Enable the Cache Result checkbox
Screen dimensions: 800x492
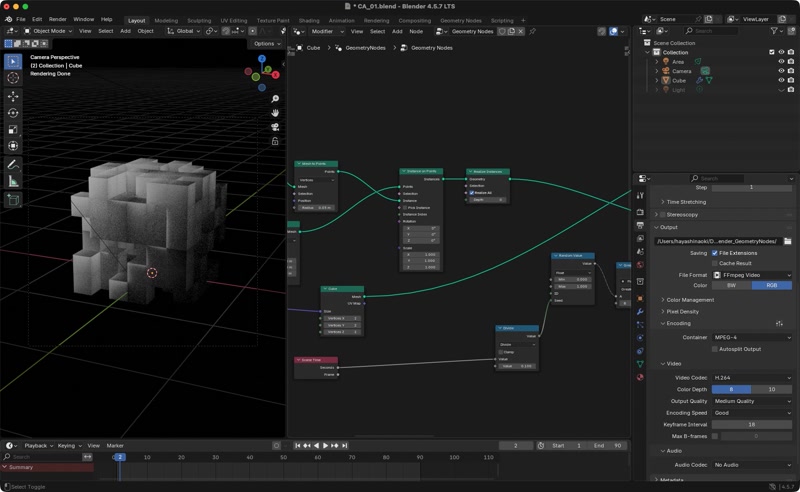coord(714,263)
